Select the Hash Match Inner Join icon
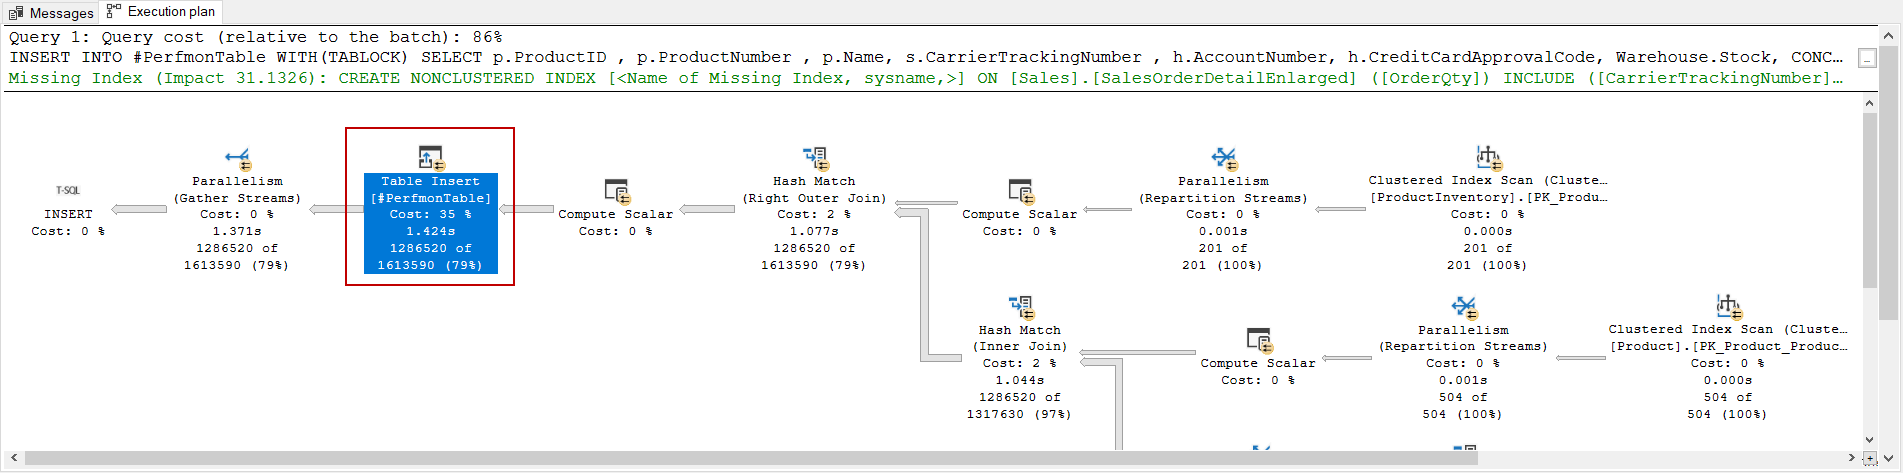Image resolution: width=1903 pixels, height=473 pixels. [1021, 307]
